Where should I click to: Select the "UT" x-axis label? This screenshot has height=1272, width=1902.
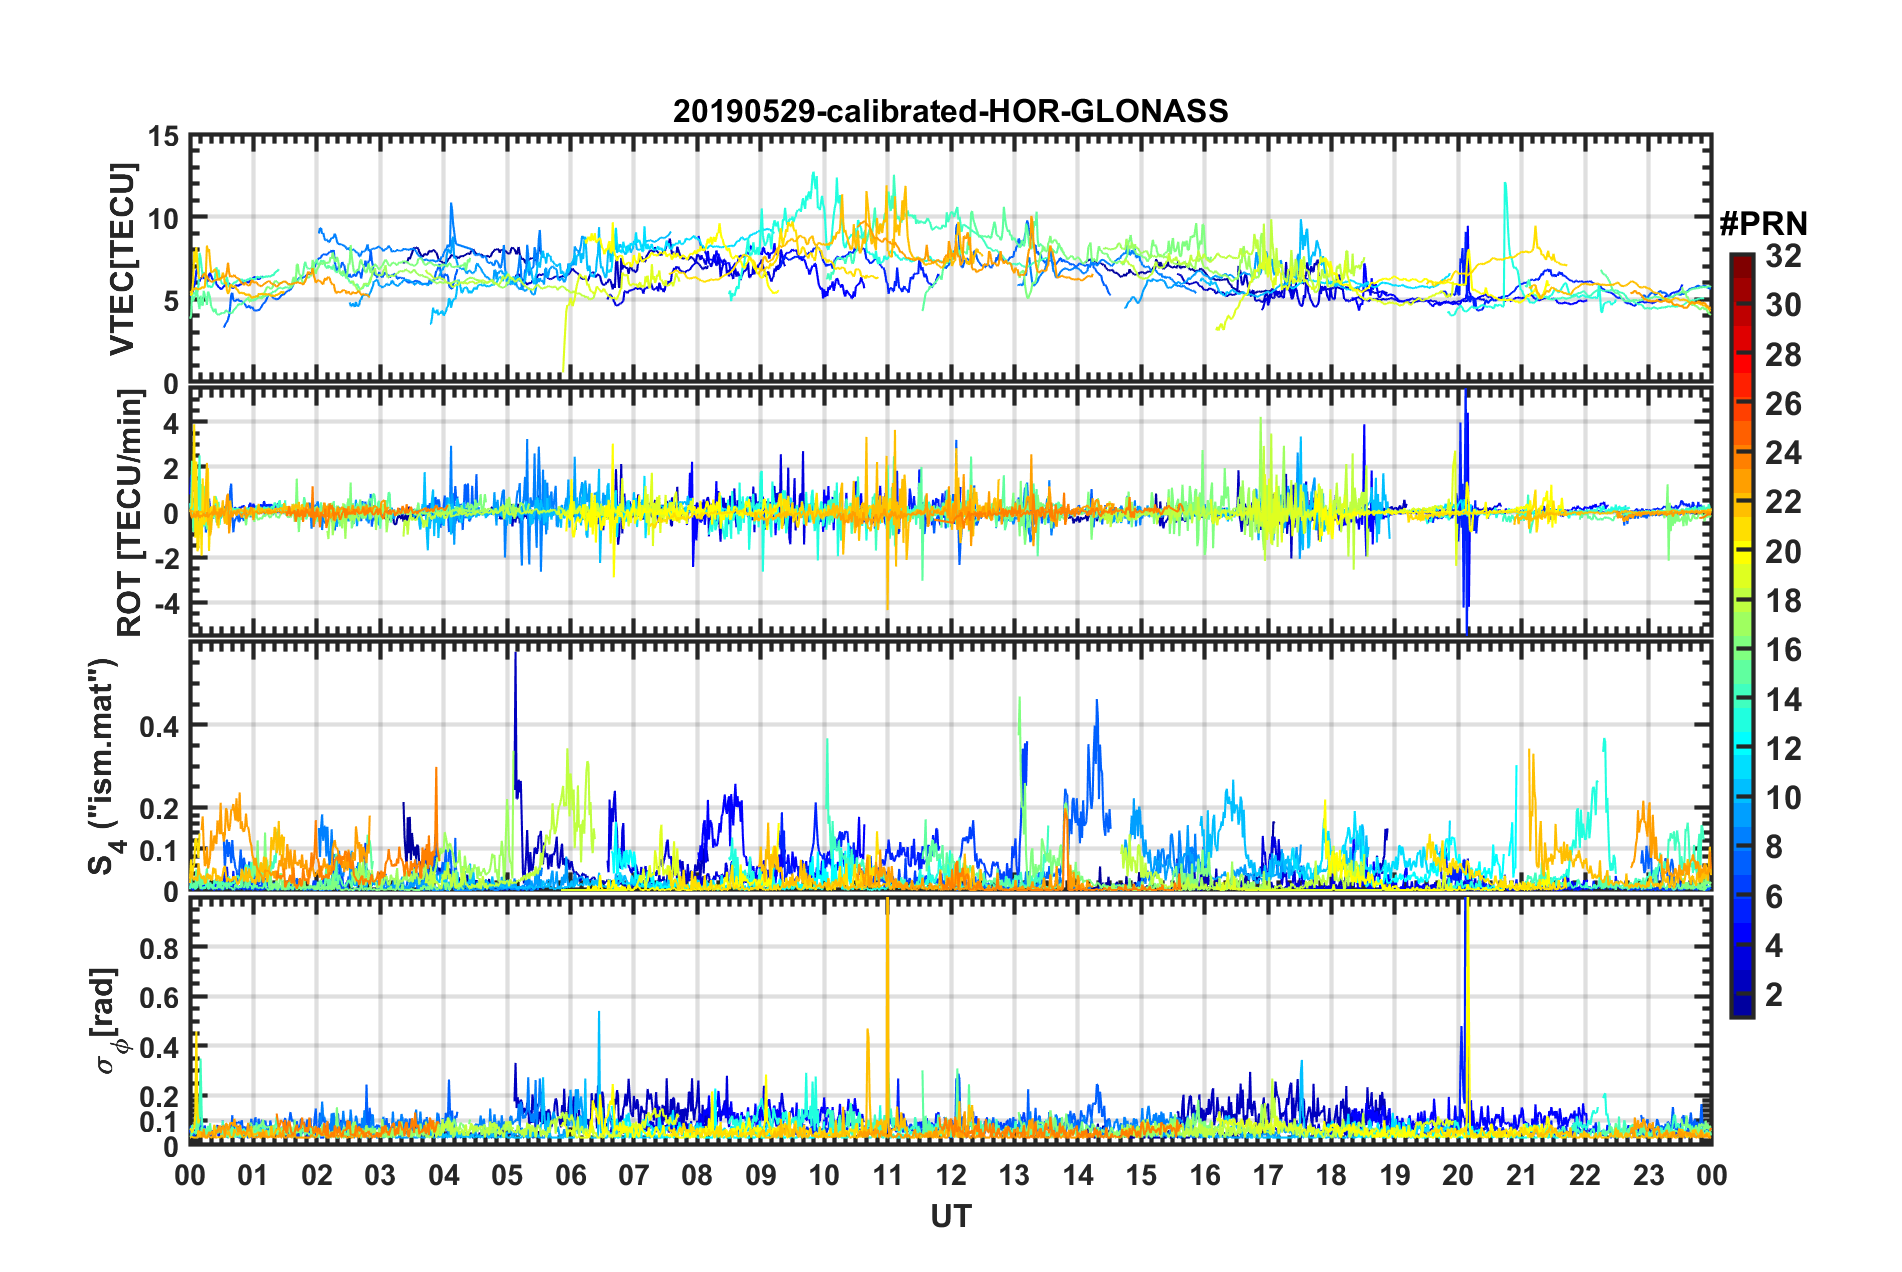pos(950,1215)
